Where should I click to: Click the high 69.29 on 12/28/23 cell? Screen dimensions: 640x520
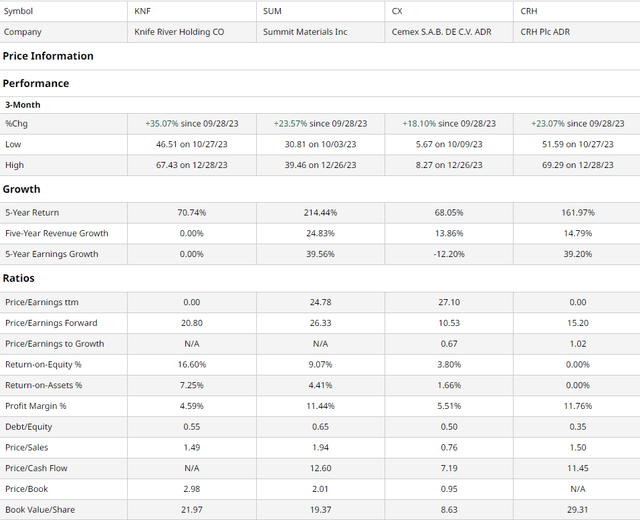tap(578, 165)
